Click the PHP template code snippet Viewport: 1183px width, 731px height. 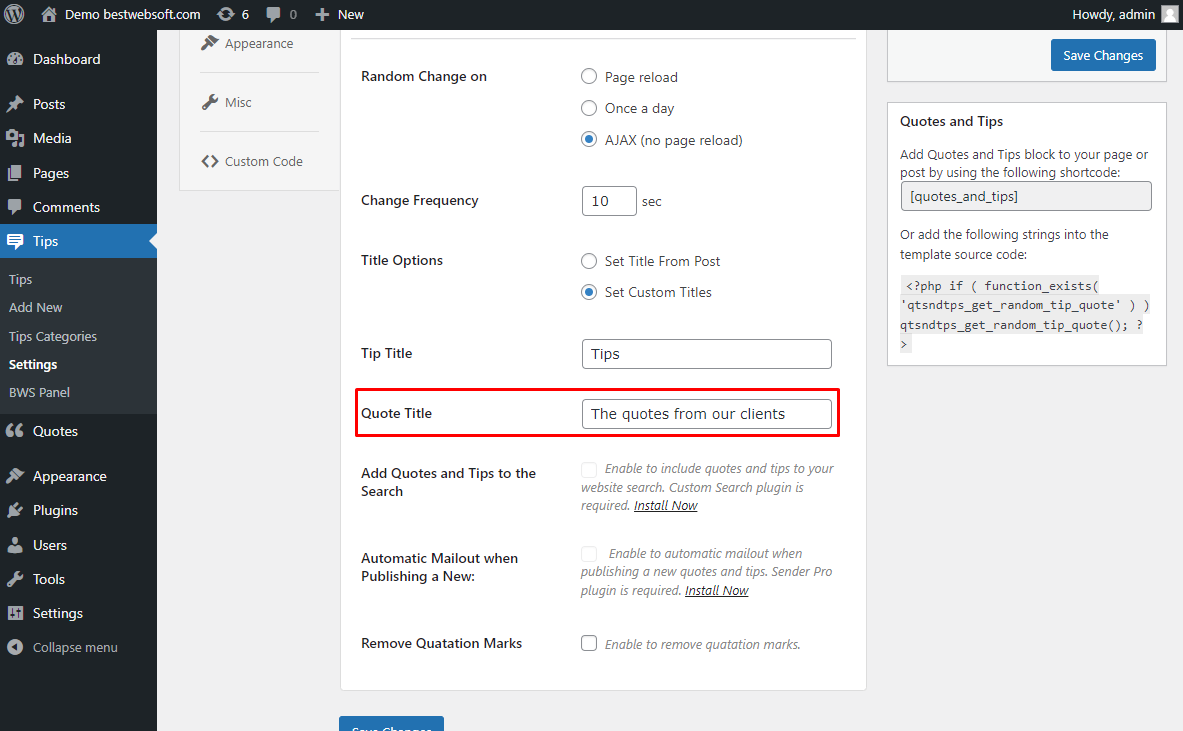(x=1025, y=315)
